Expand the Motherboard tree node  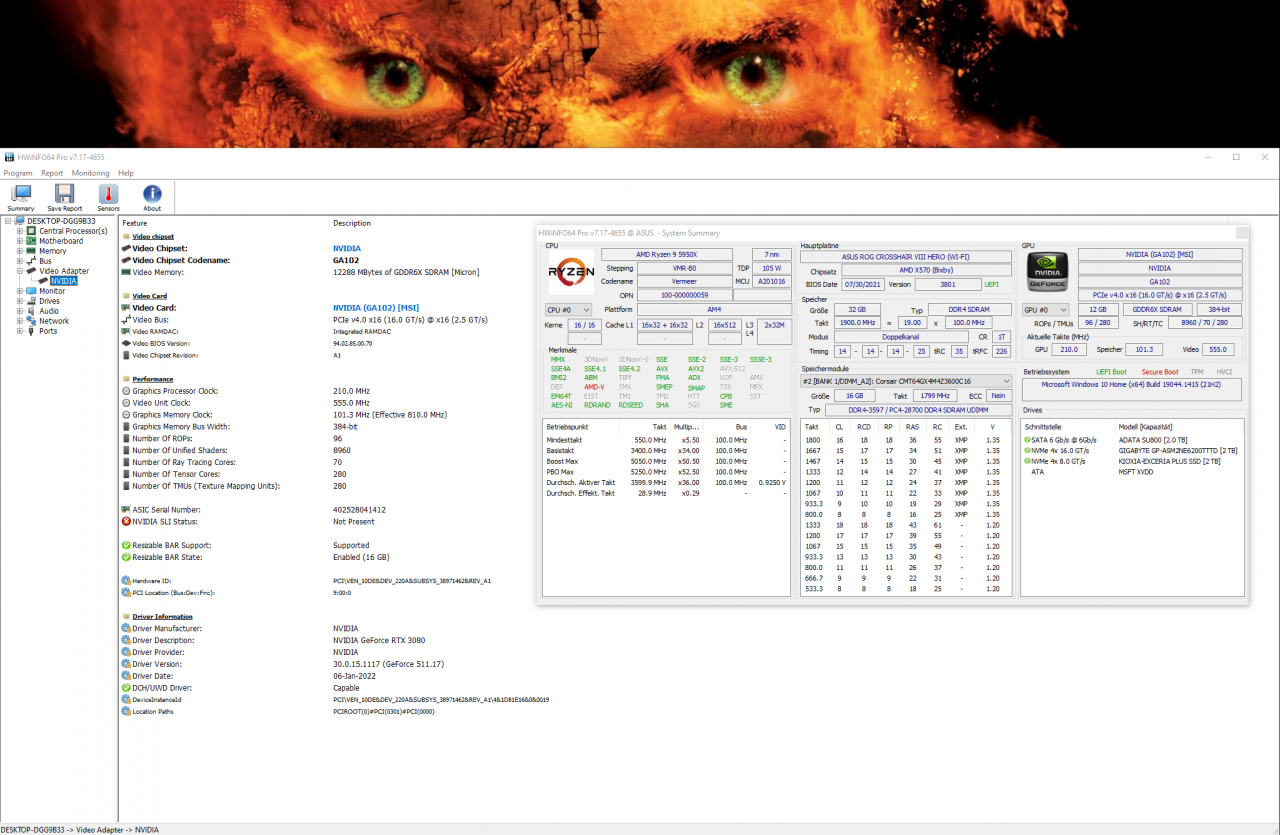19,241
